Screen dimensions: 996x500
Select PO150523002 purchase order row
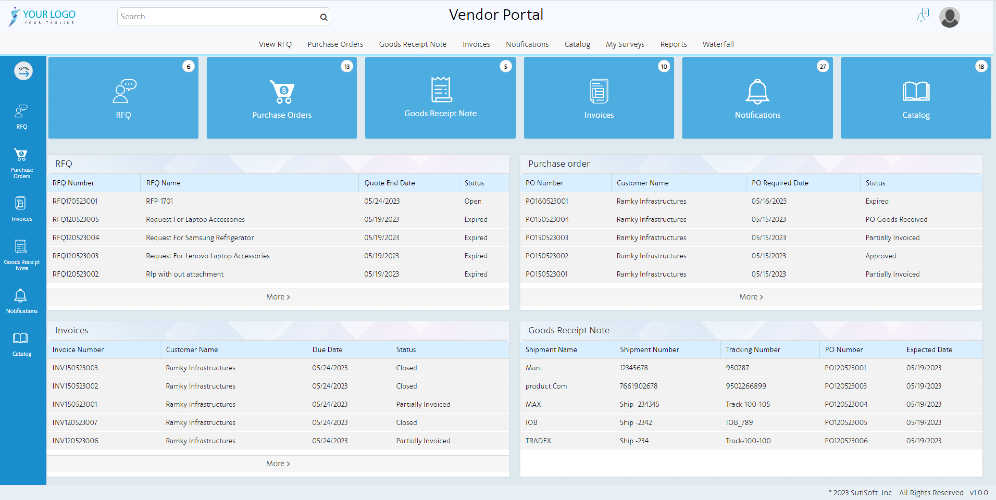(751, 256)
